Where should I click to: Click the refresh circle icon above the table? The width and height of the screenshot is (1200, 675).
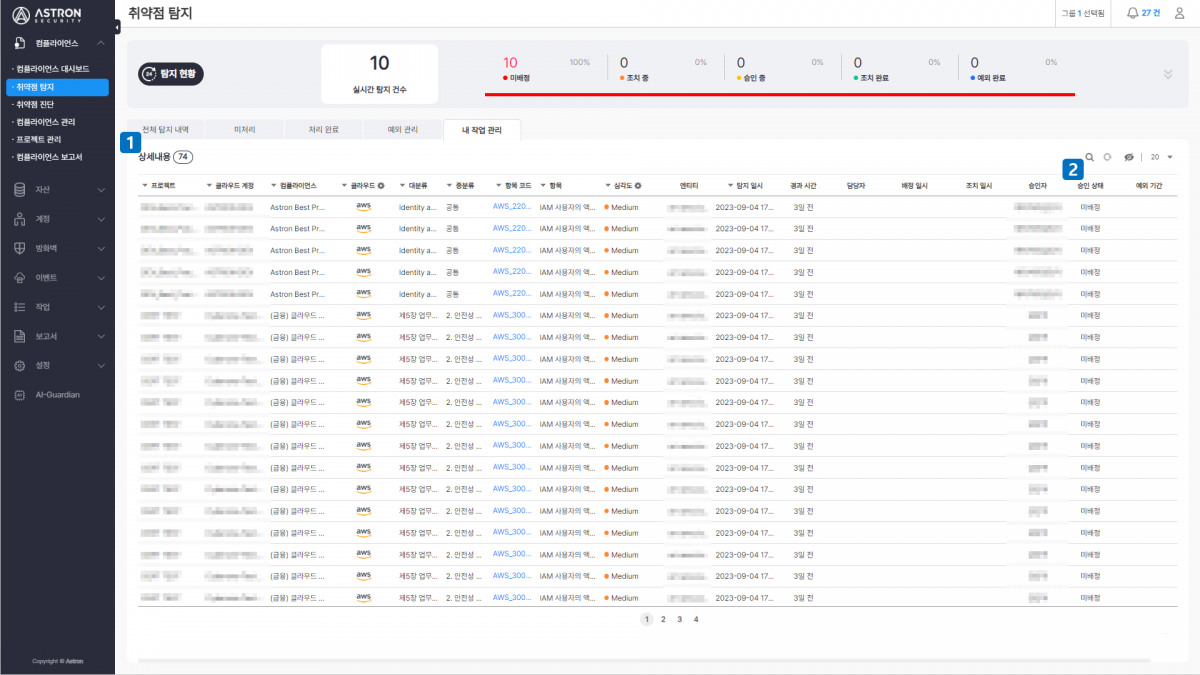[1107, 157]
